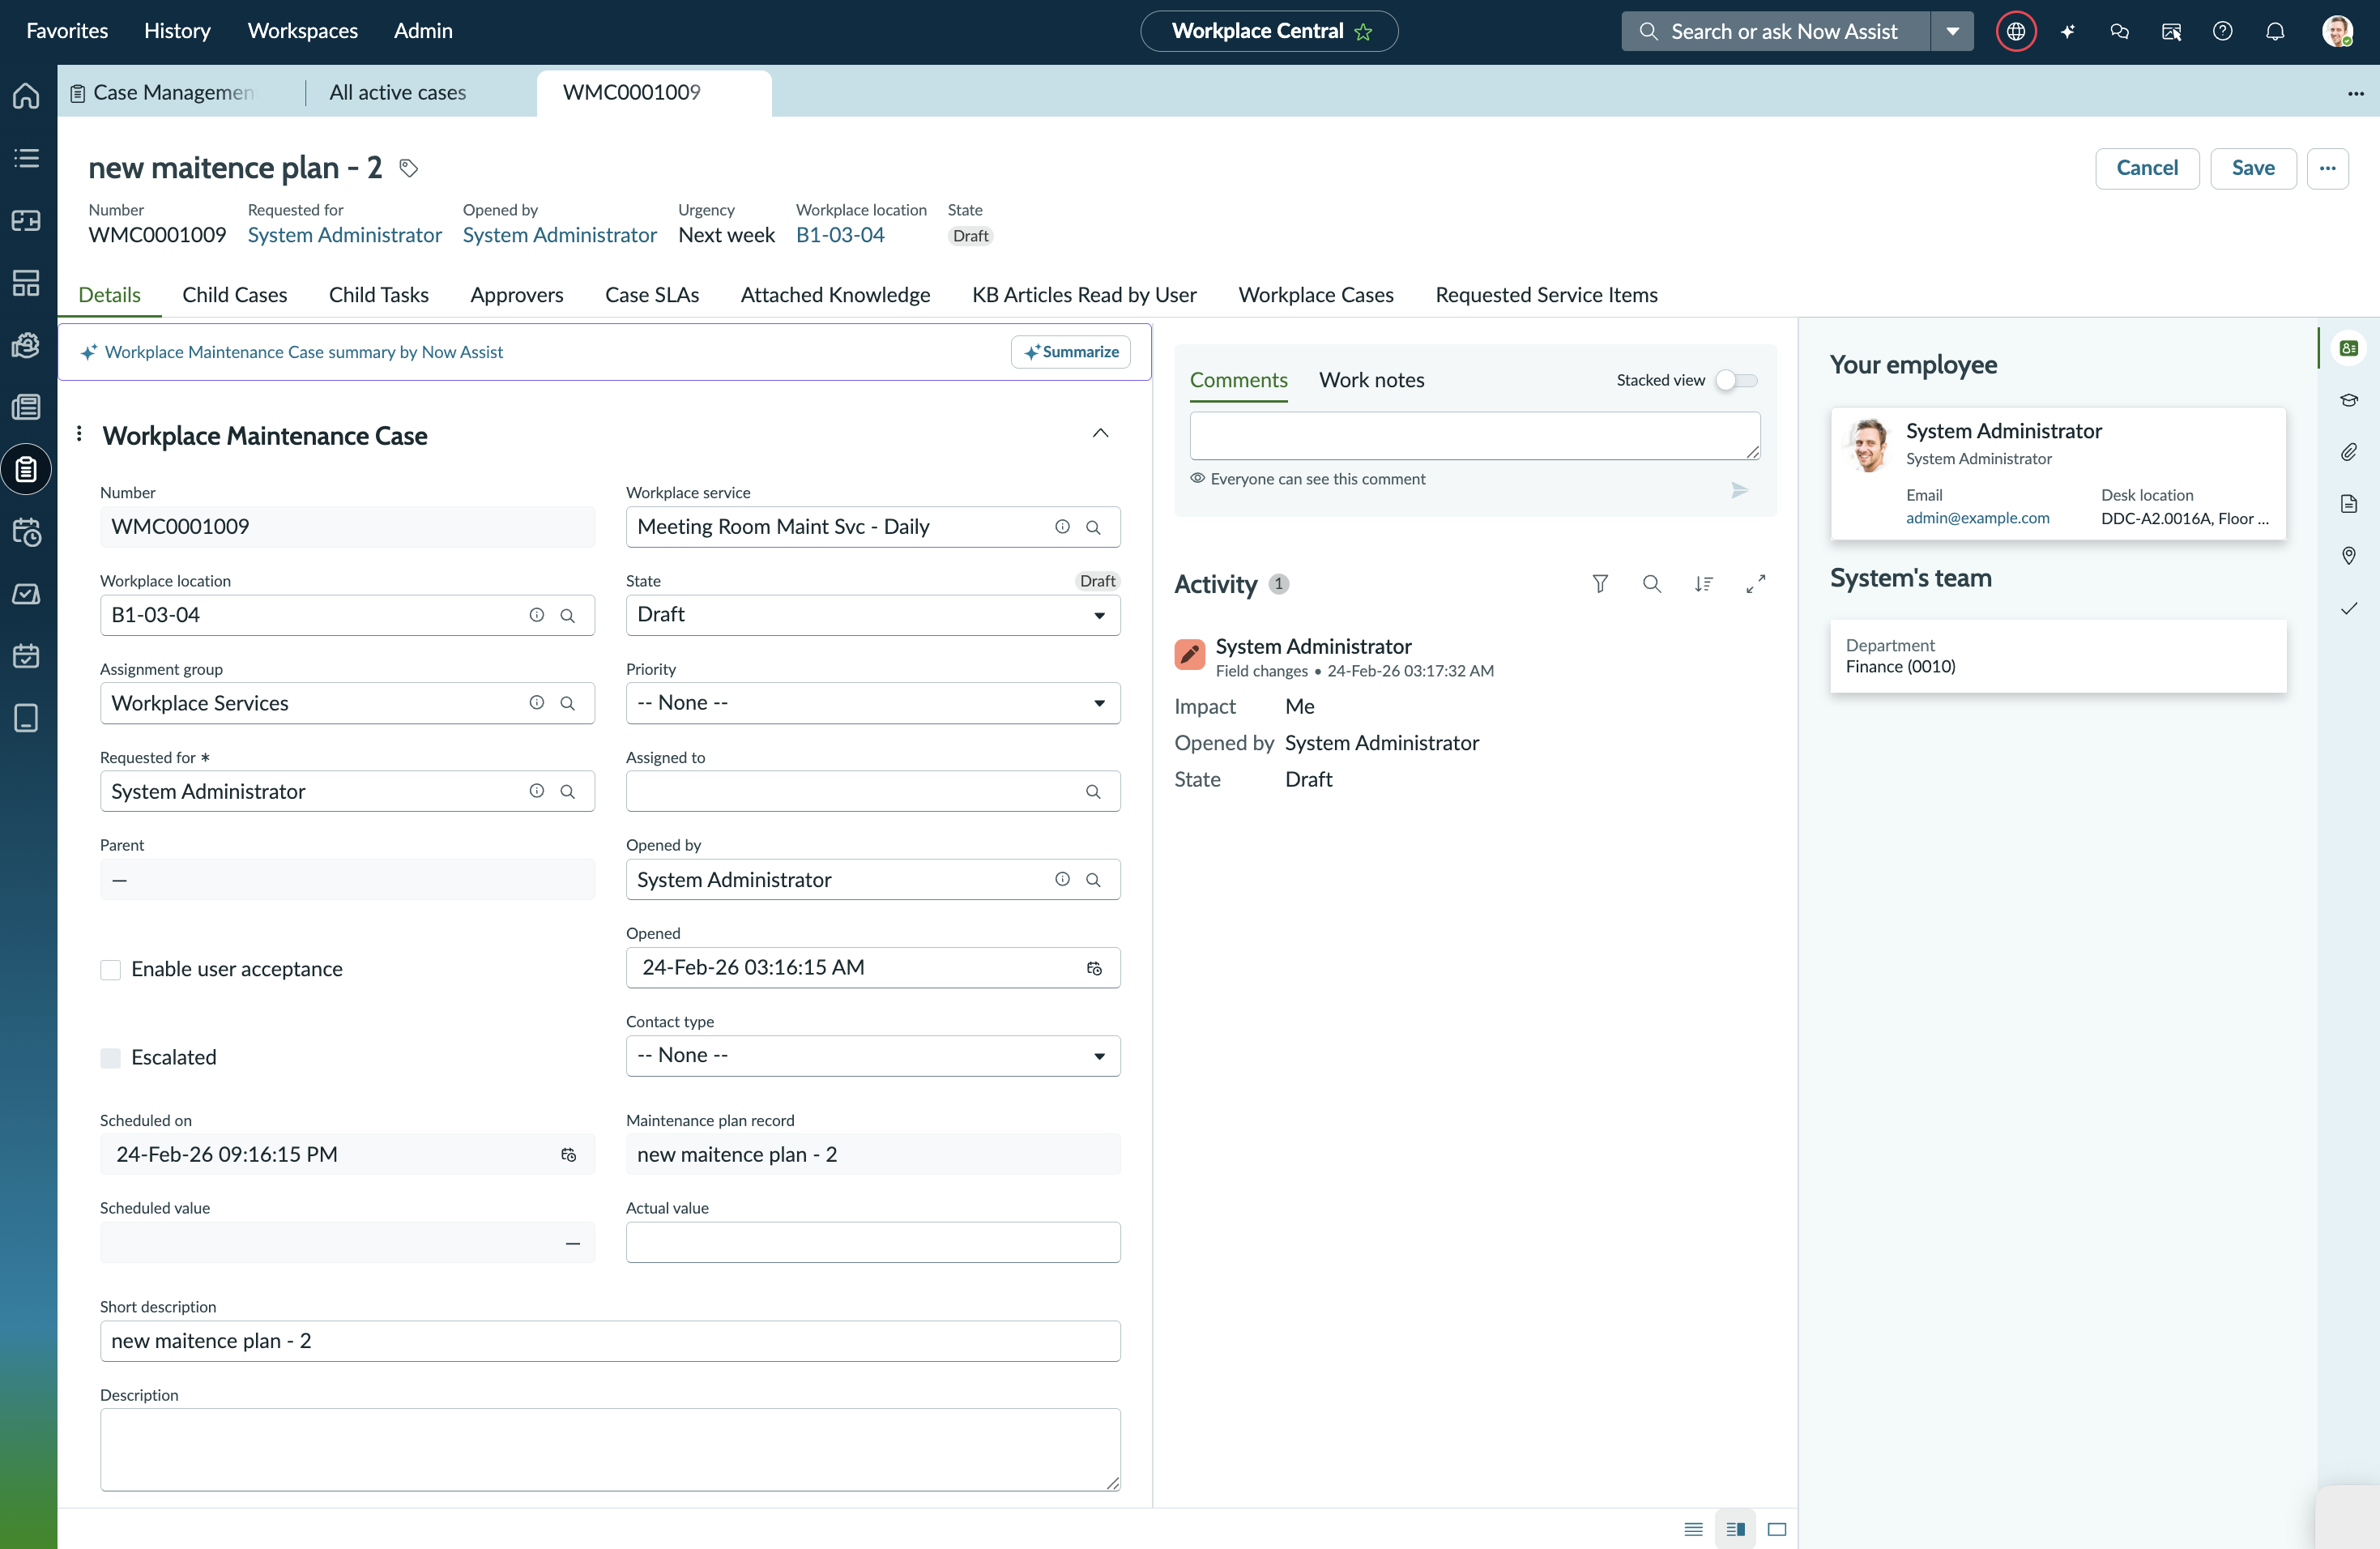The image size is (2380, 1549).
Task: Check the Escalated checkbox
Action: pos(110,1058)
